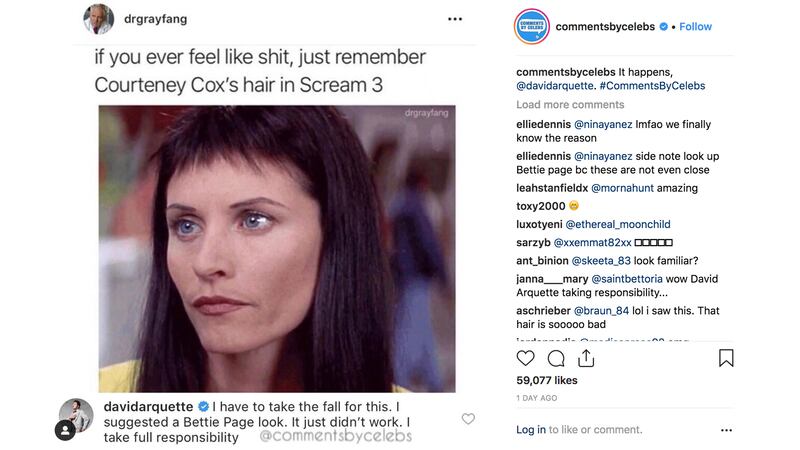Click the Log in link

(x=531, y=429)
